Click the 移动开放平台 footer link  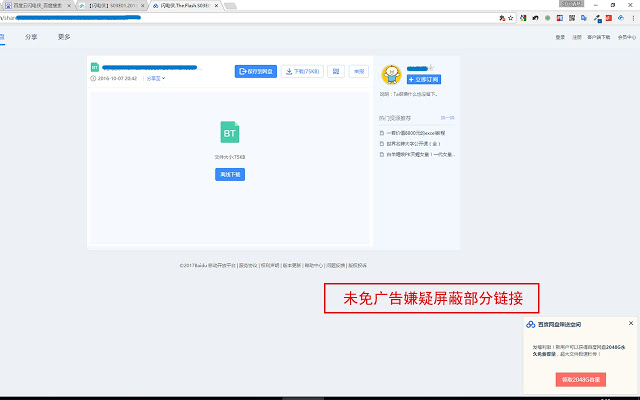(222, 265)
